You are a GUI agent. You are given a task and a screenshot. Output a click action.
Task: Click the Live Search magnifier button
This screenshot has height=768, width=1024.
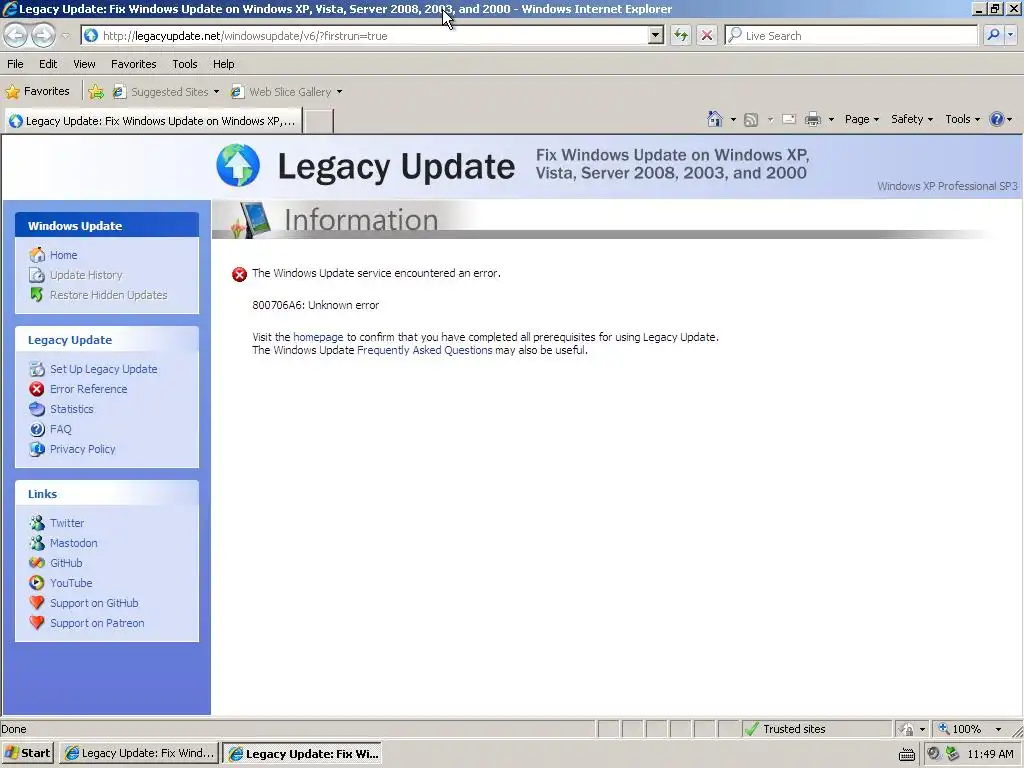[993, 35]
